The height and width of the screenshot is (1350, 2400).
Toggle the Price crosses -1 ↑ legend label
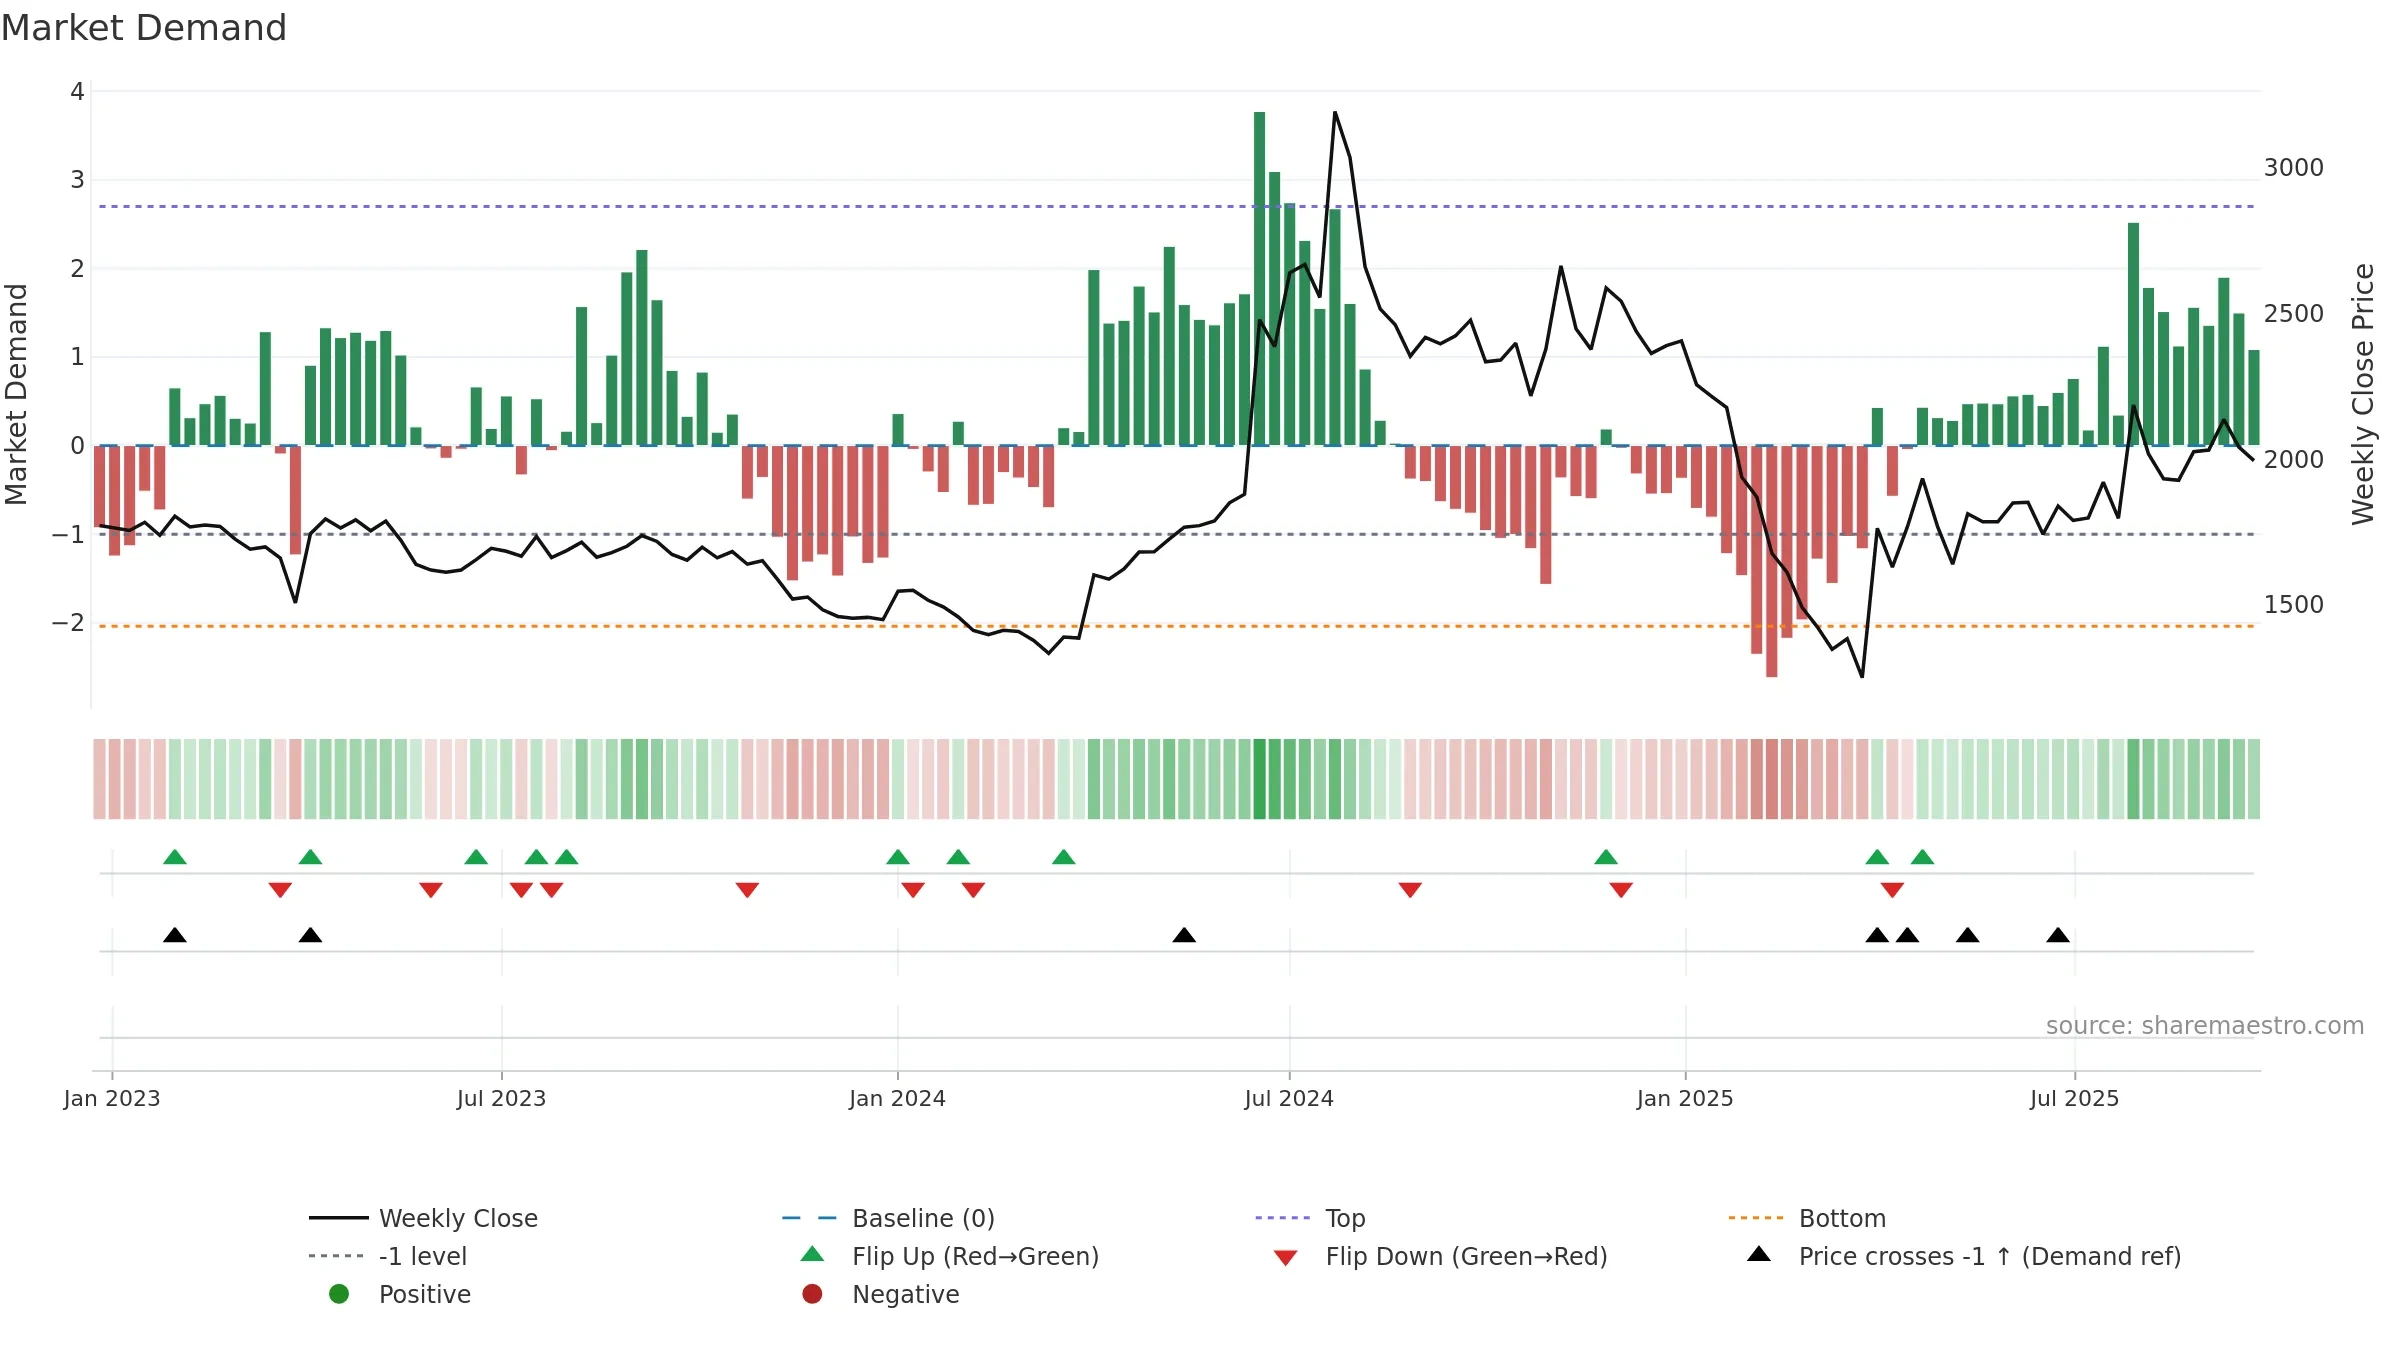1990,1256
